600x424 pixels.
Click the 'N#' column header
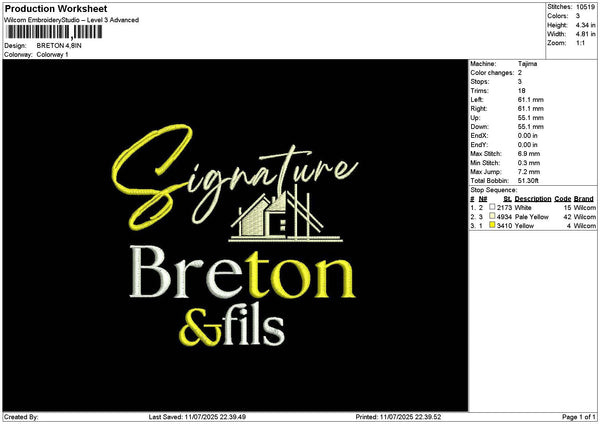(x=483, y=199)
